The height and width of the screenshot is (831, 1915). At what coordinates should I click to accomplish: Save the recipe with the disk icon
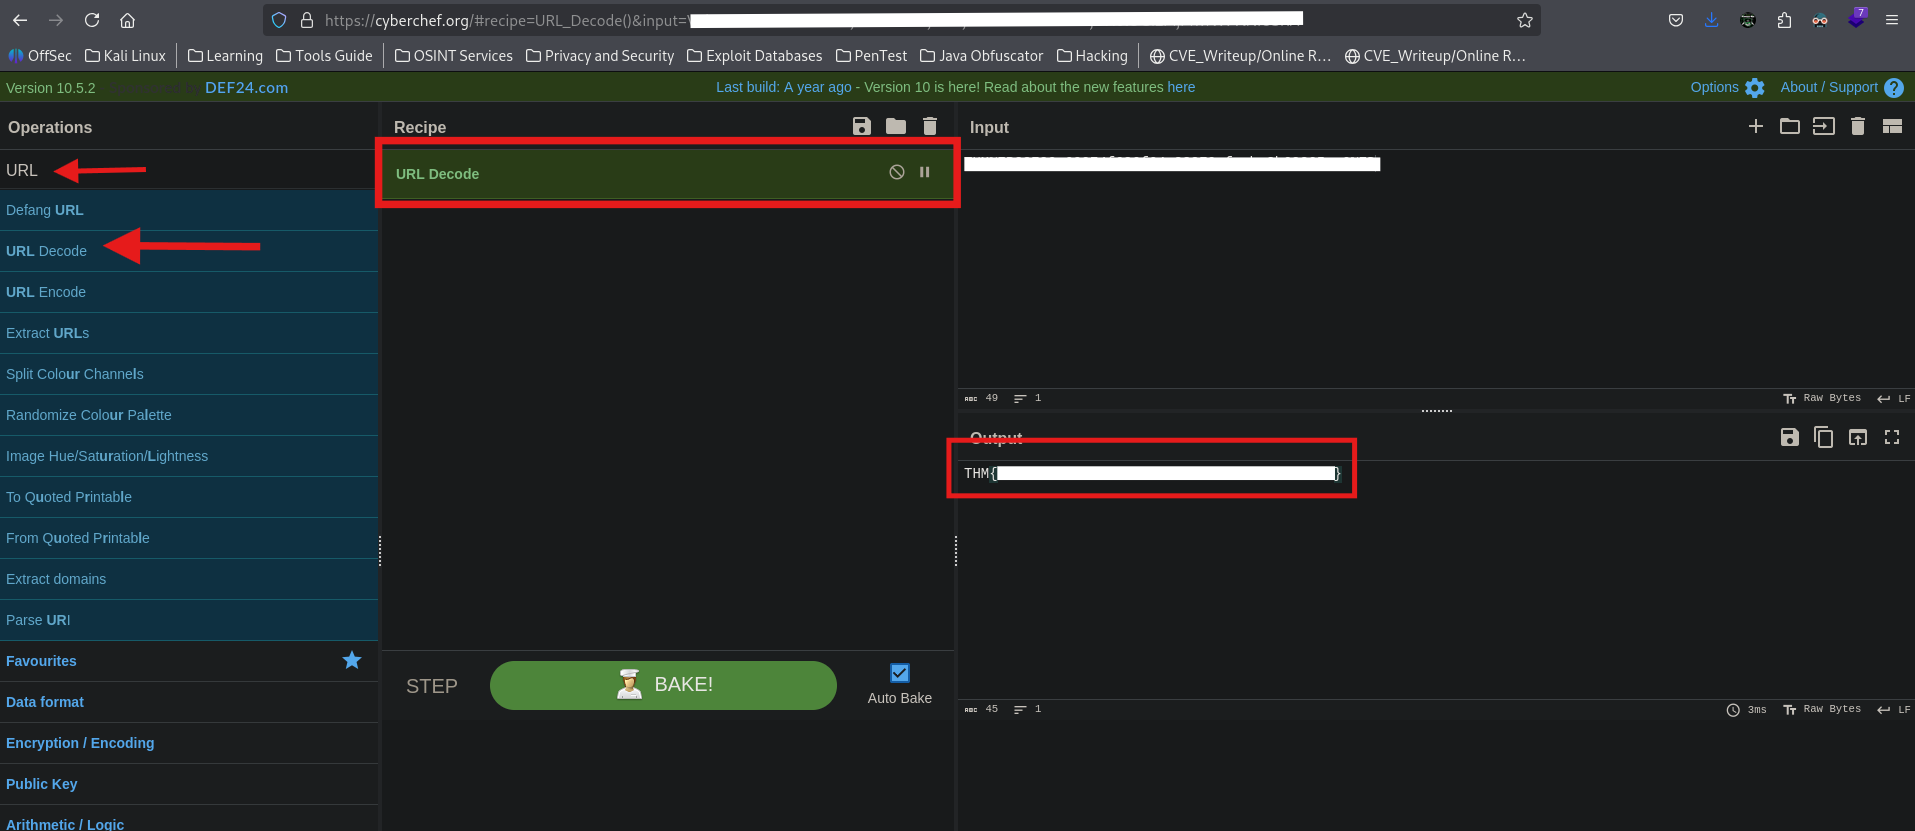[862, 126]
